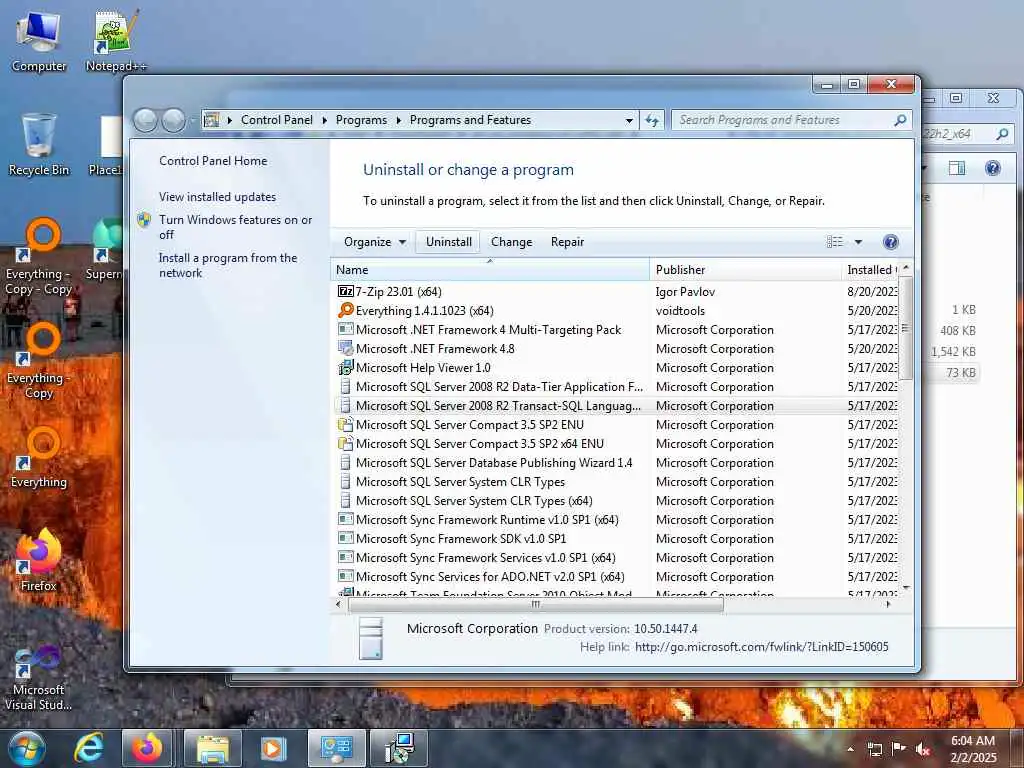Click the Forward navigation arrow button

[x=174, y=120]
